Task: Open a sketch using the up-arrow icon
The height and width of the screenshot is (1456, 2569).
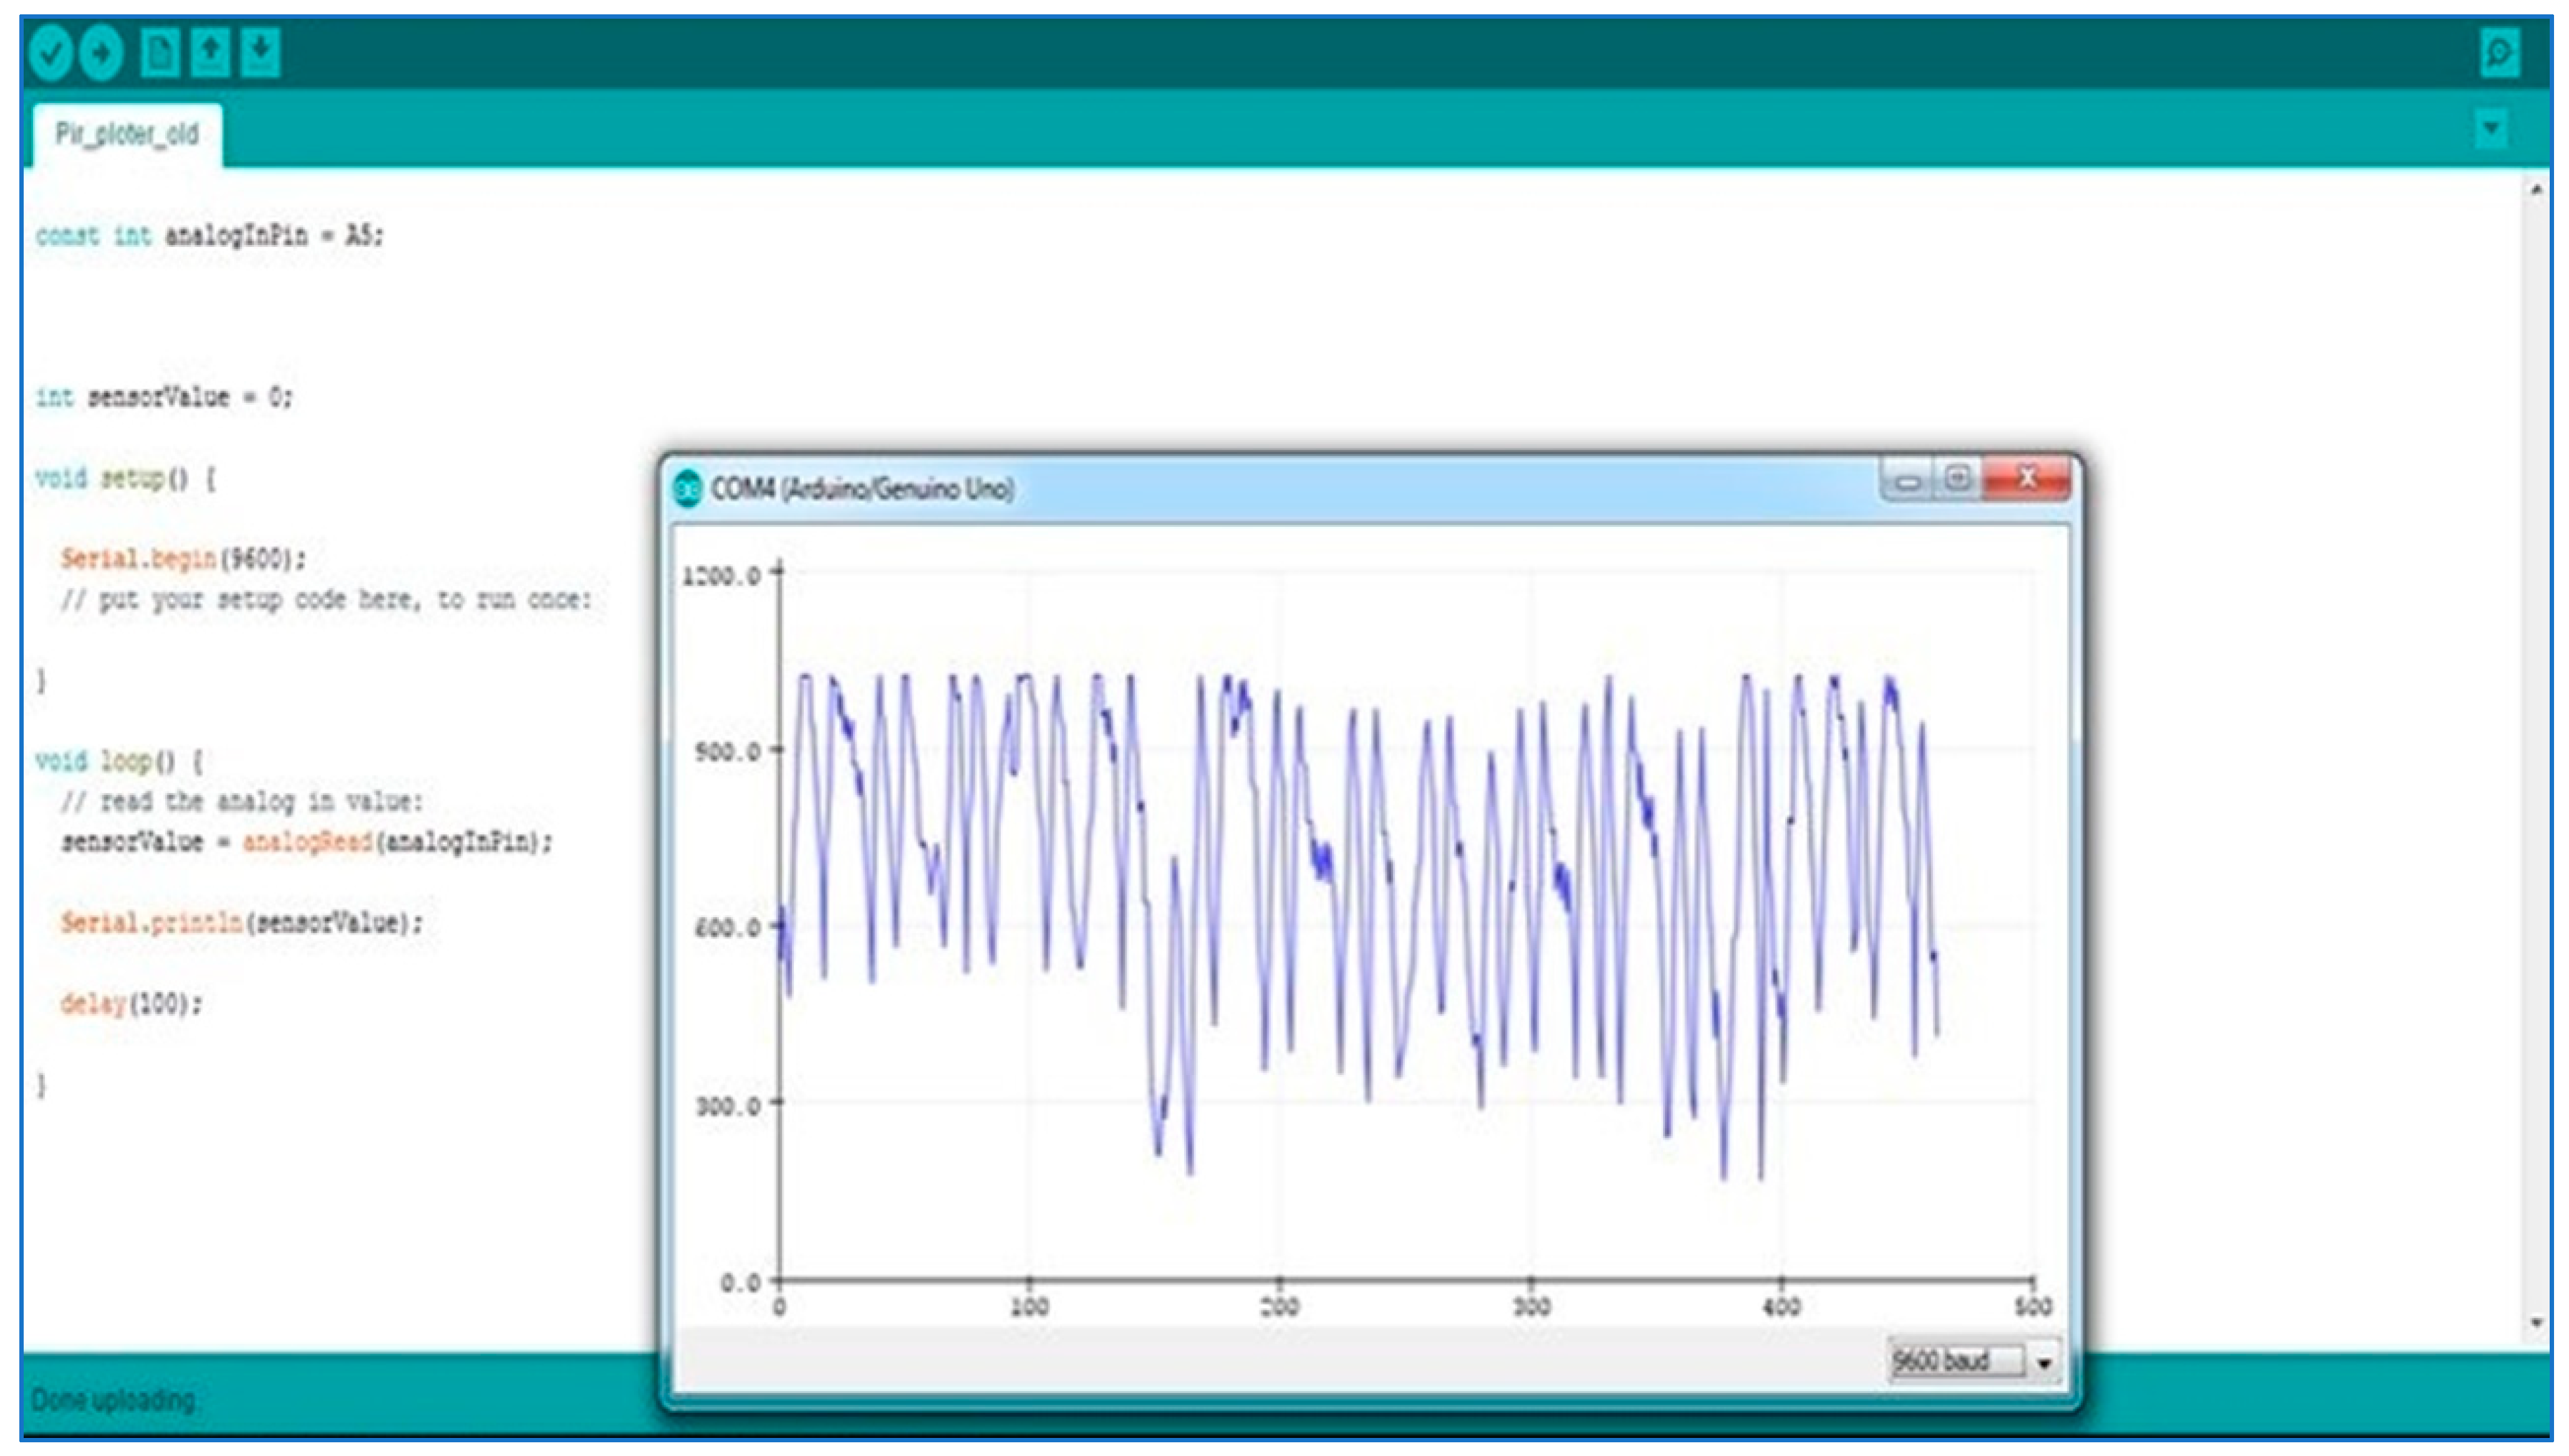Action: click(x=210, y=52)
